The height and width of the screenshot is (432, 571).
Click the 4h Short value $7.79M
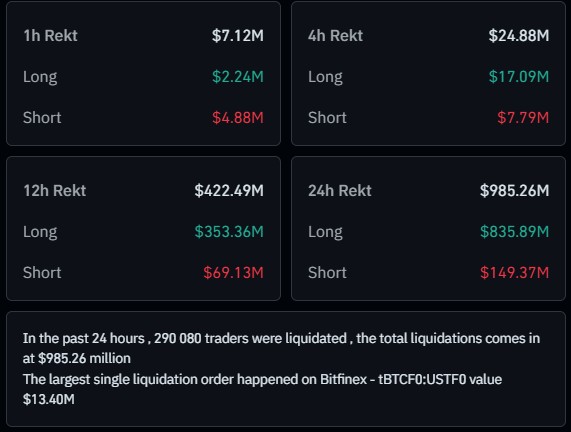[x=523, y=118]
